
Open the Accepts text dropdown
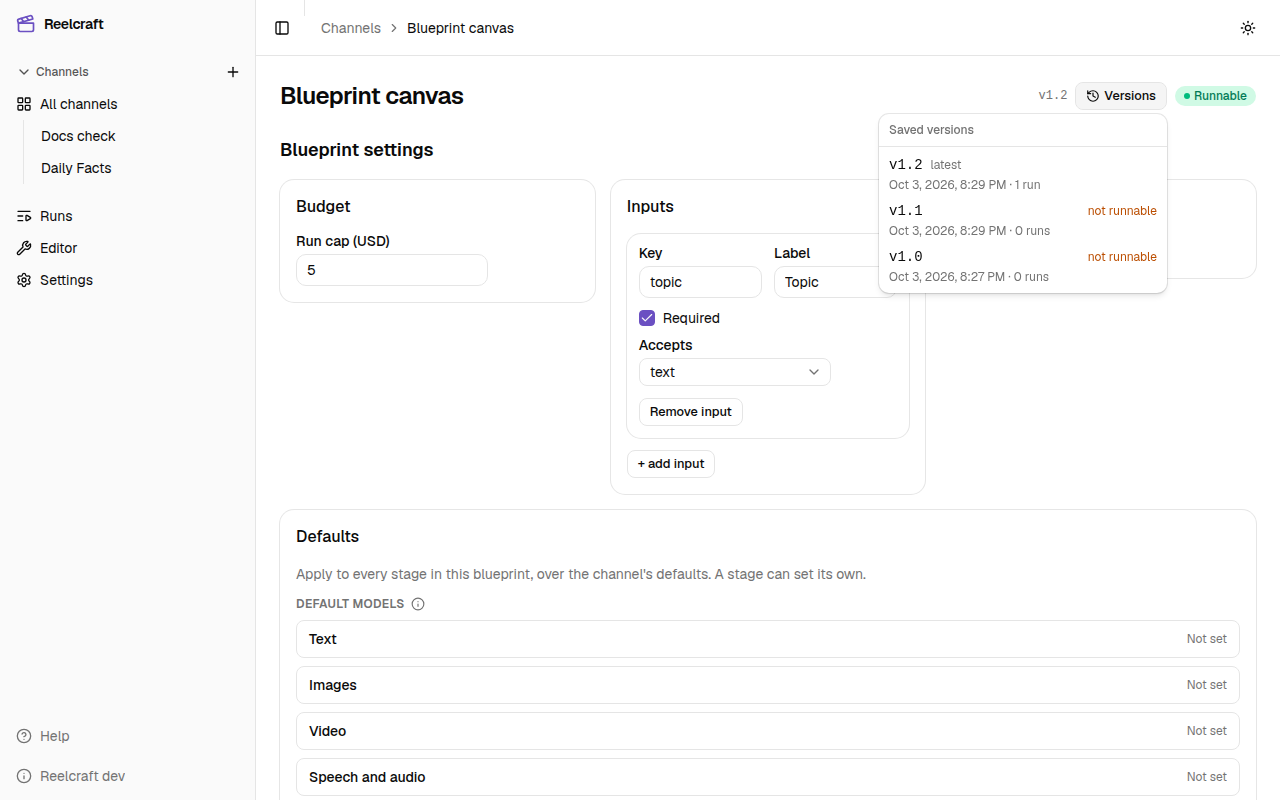[x=735, y=372]
